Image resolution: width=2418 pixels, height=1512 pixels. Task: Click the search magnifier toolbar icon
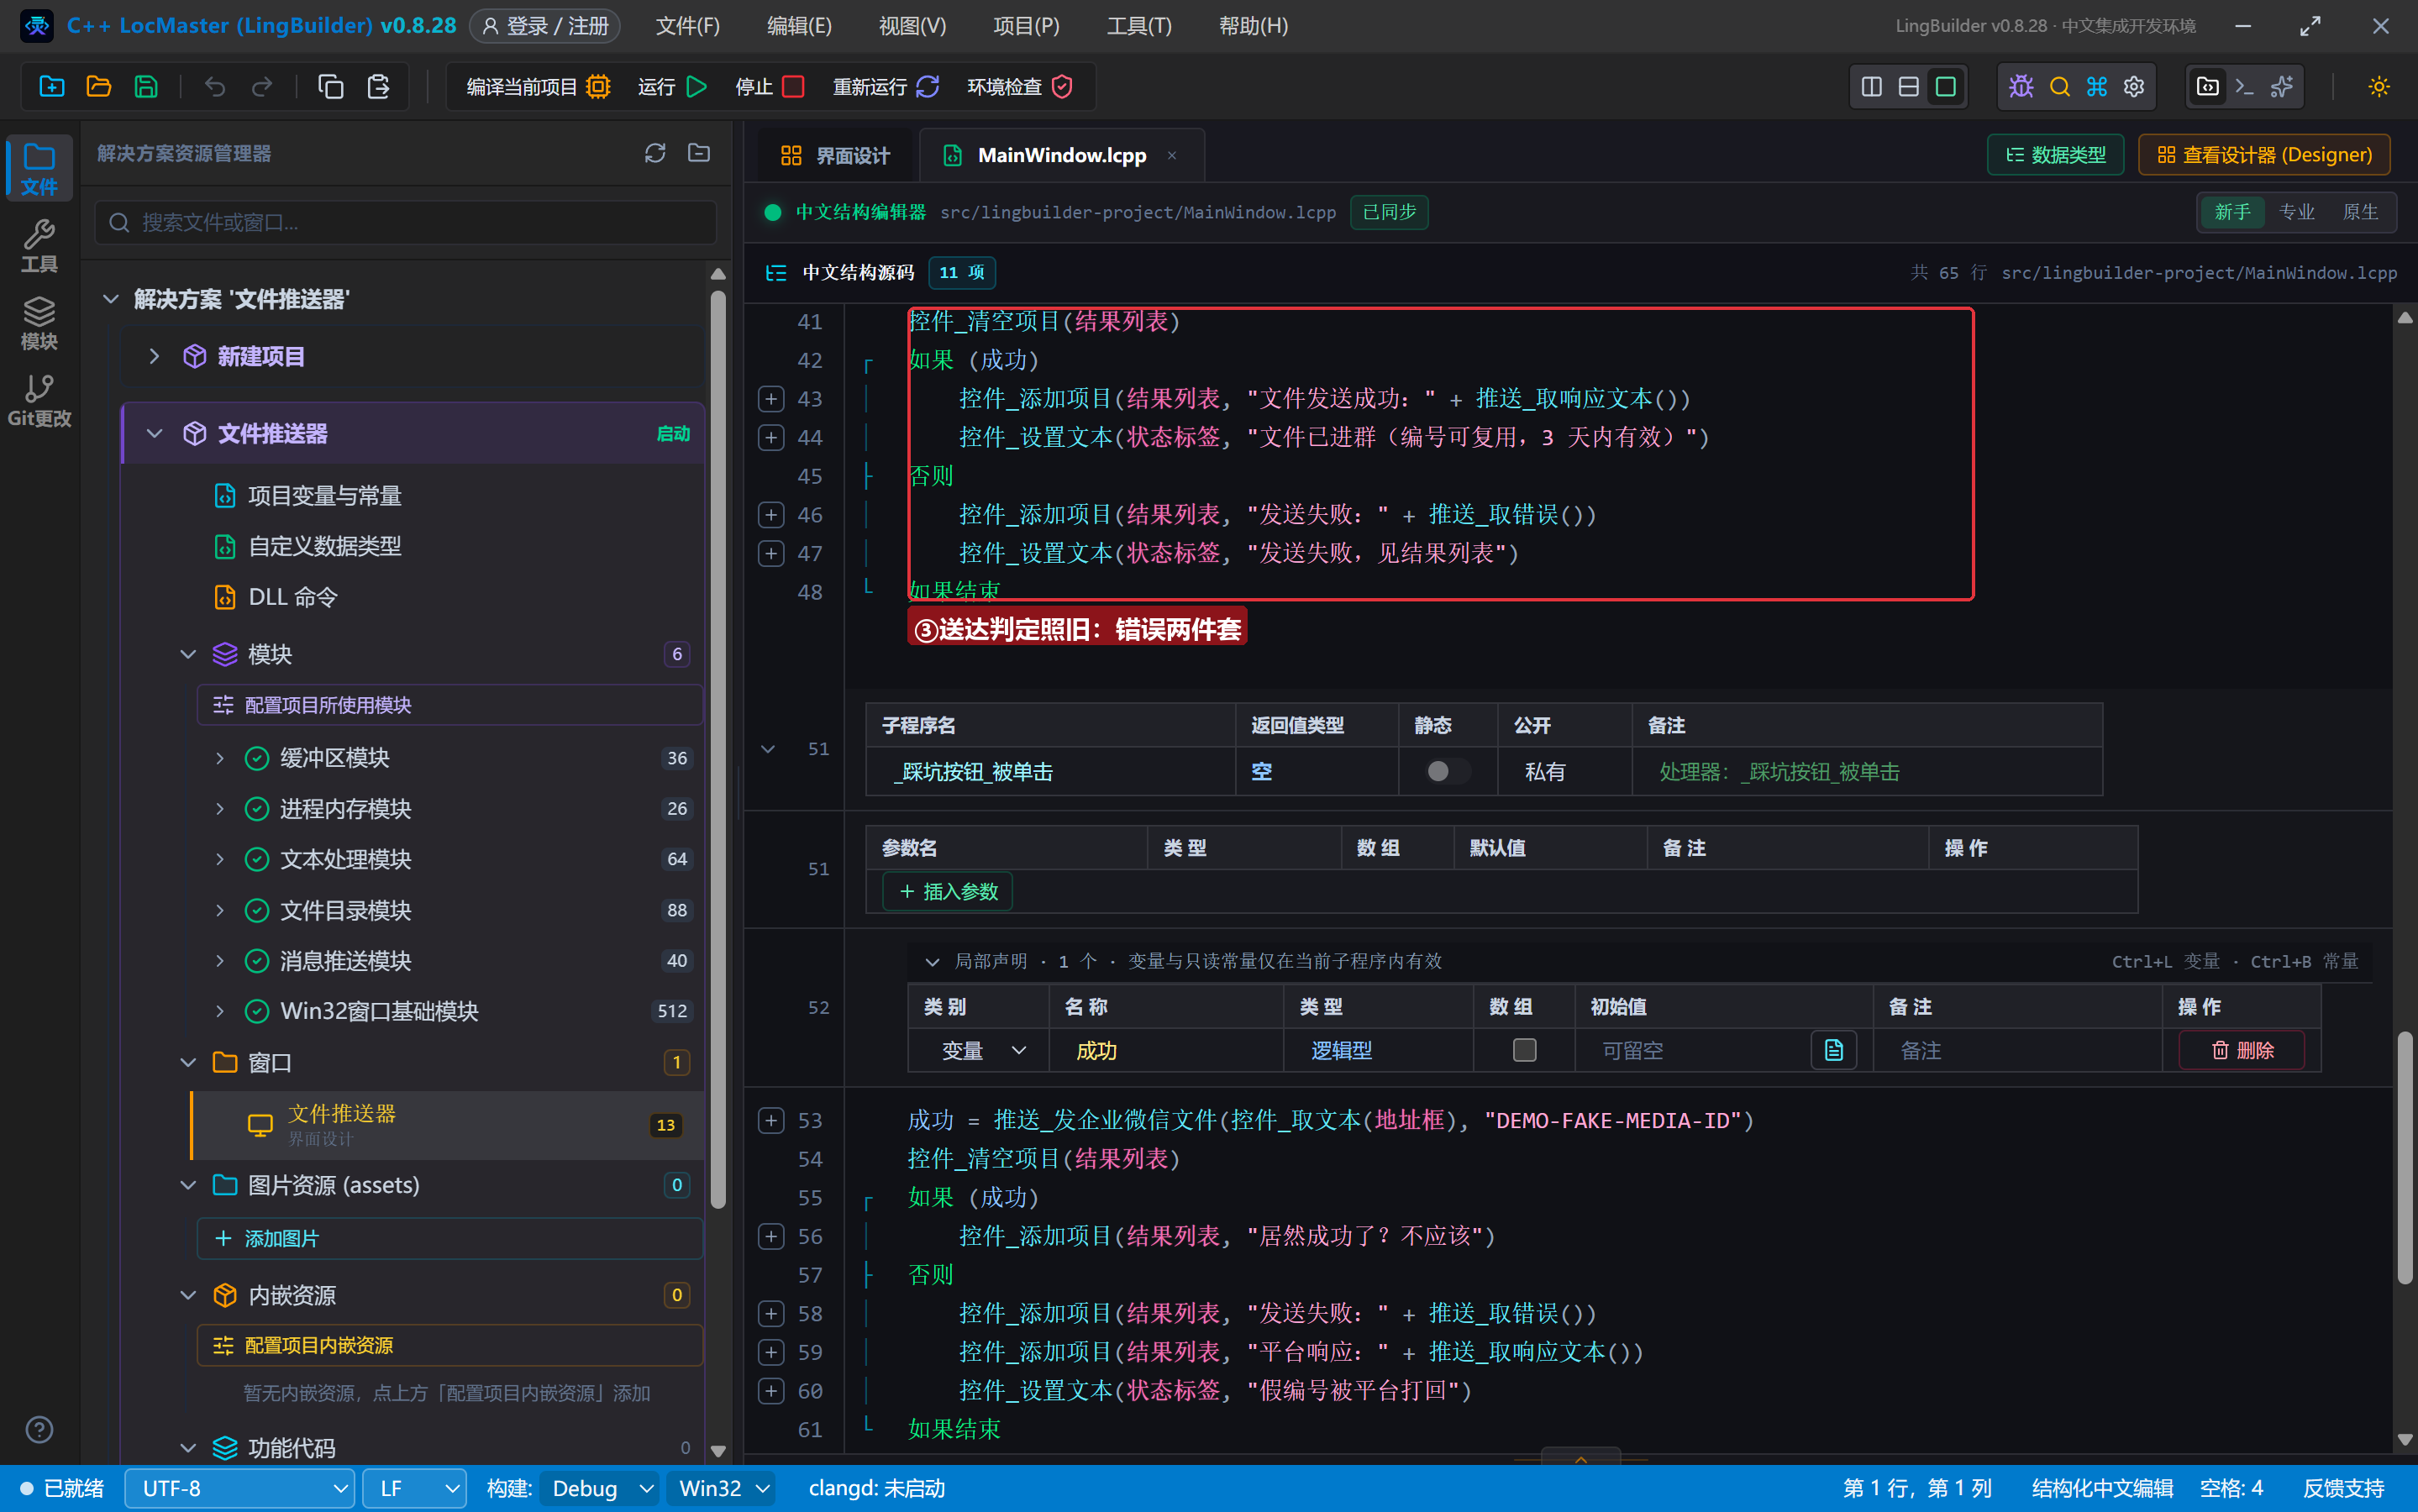[x=2059, y=87]
